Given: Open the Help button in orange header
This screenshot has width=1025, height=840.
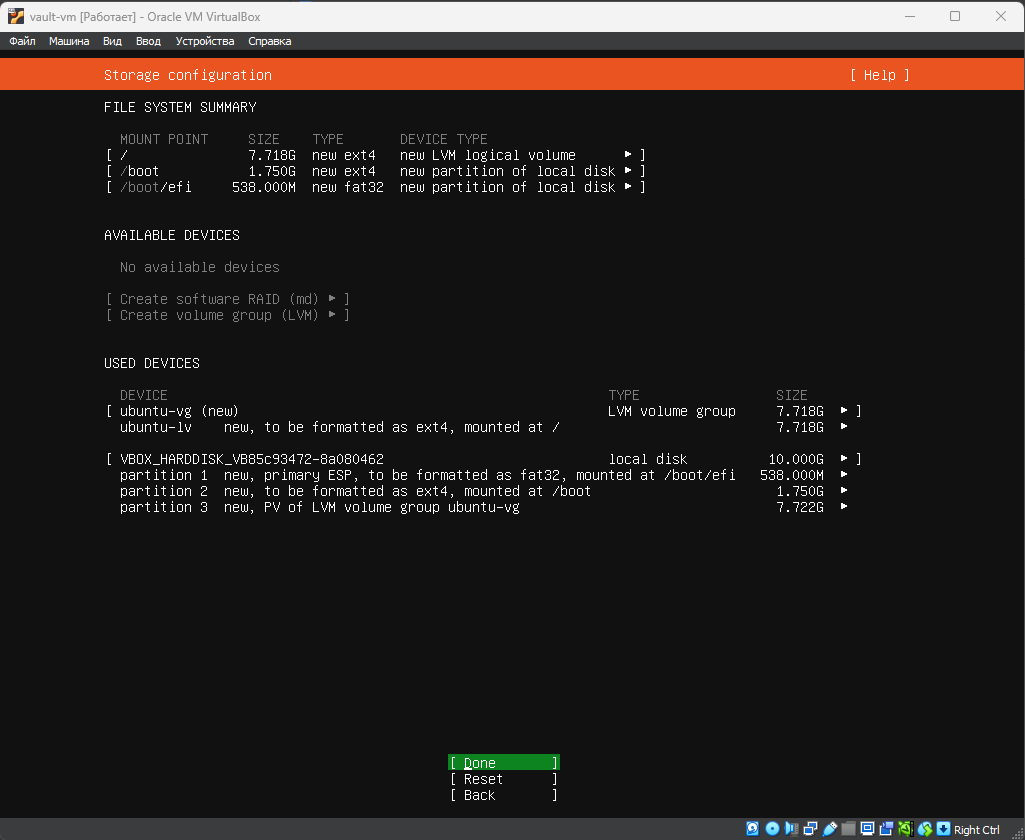Looking at the screenshot, I should (x=879, y=75).
